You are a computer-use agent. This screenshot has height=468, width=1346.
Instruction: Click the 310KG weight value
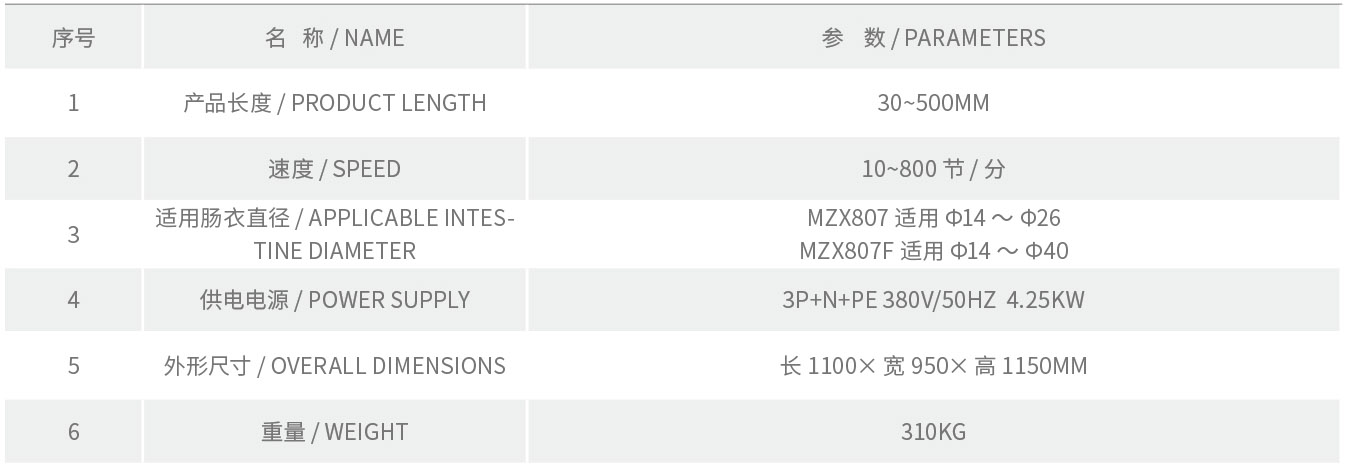click(933, 432)
